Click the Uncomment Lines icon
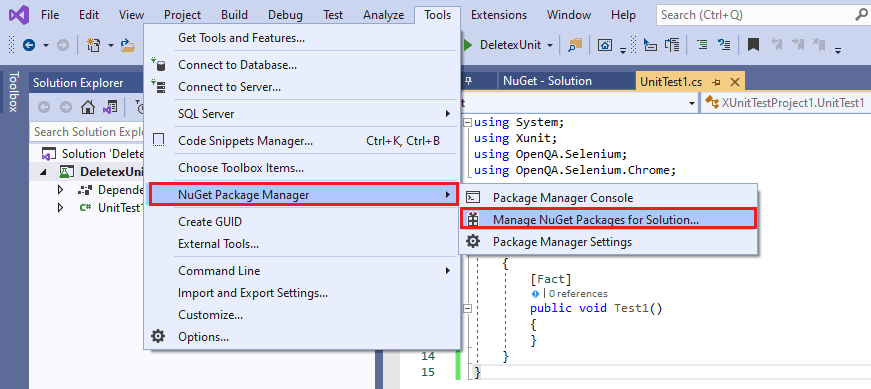The width and height of the screenshot is (871, 389). coord(724,44)
